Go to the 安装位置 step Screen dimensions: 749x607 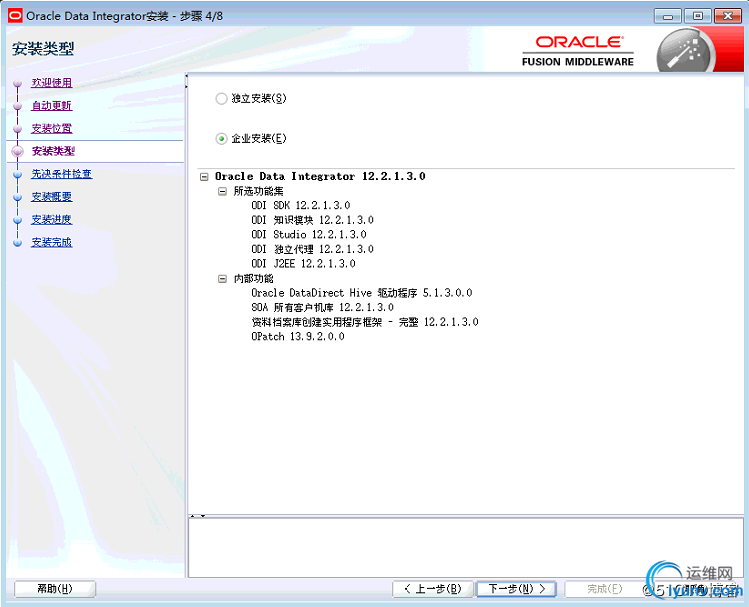(52, 128)
